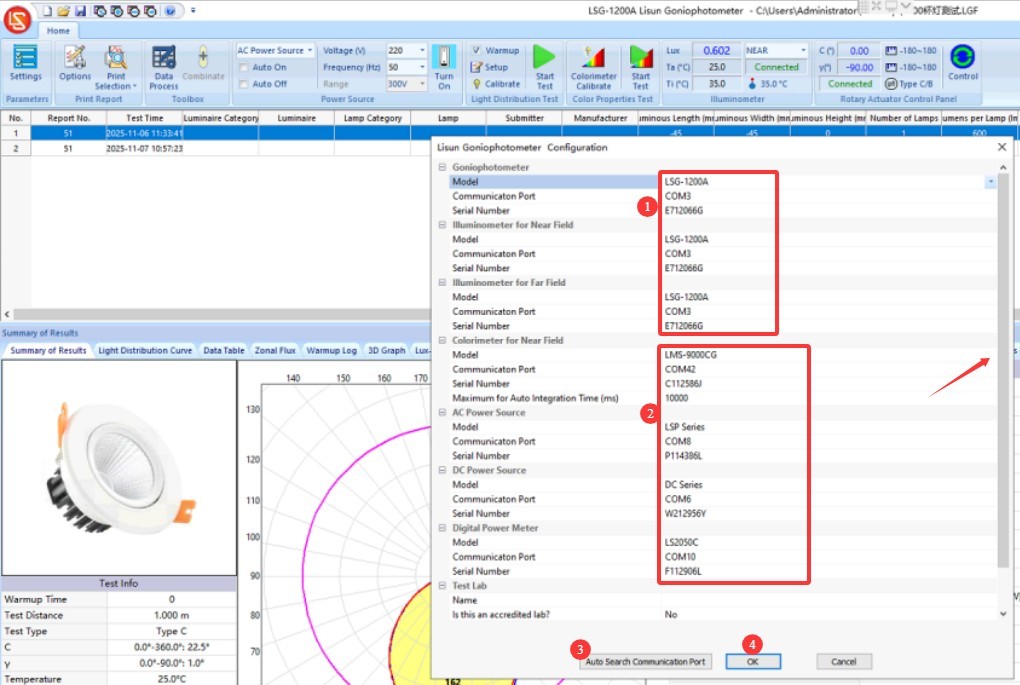The height and width of the screenshot is (685, 1020).
Task: Collapse Colorimeter for Near Field section
Action: click(x=442, y=340)
